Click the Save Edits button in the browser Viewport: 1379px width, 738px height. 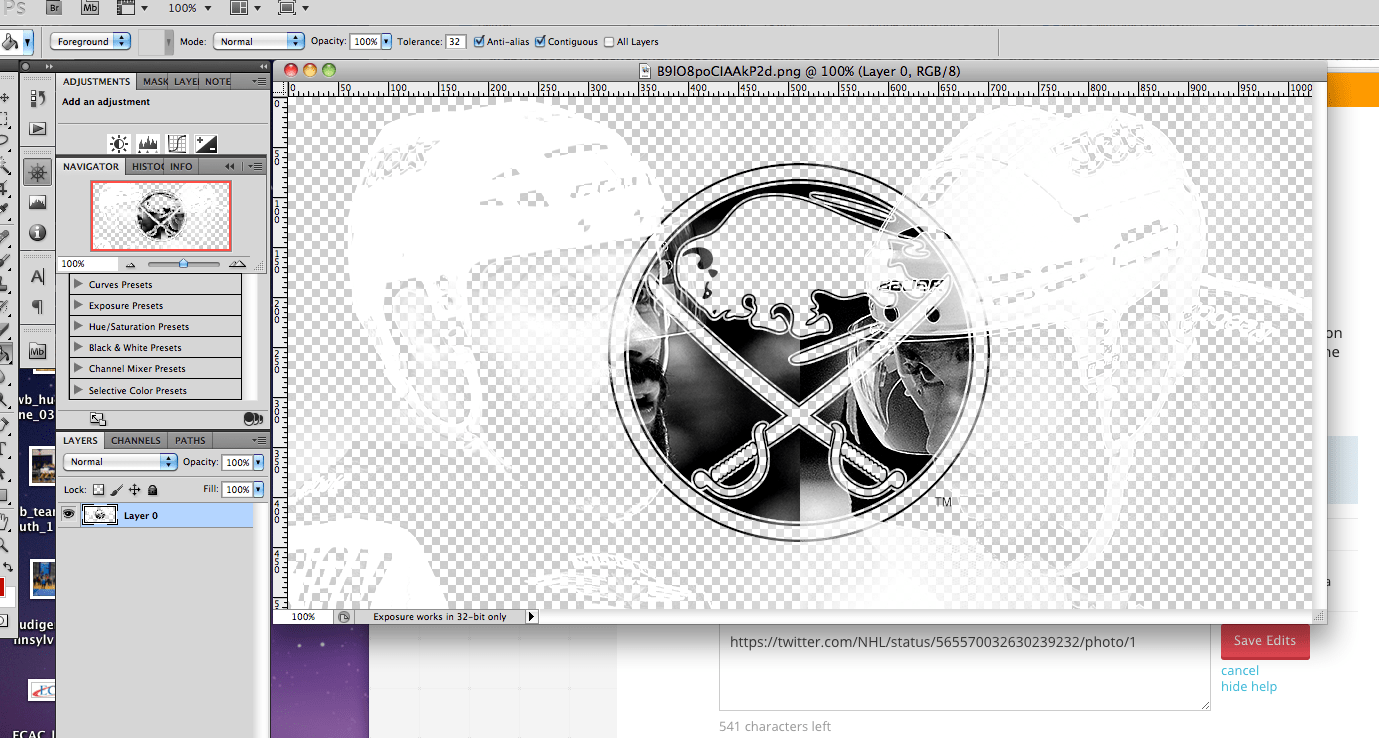[x=1265, y=641]
